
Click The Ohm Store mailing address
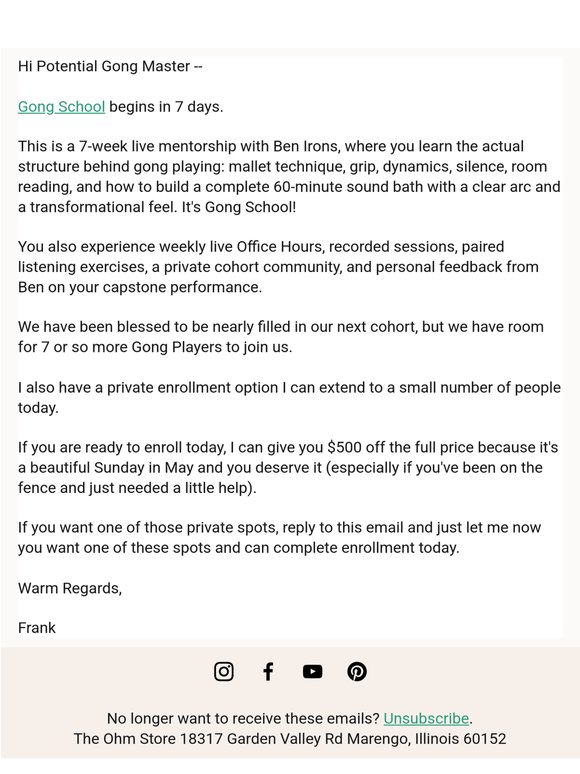[x=290, y=739]
